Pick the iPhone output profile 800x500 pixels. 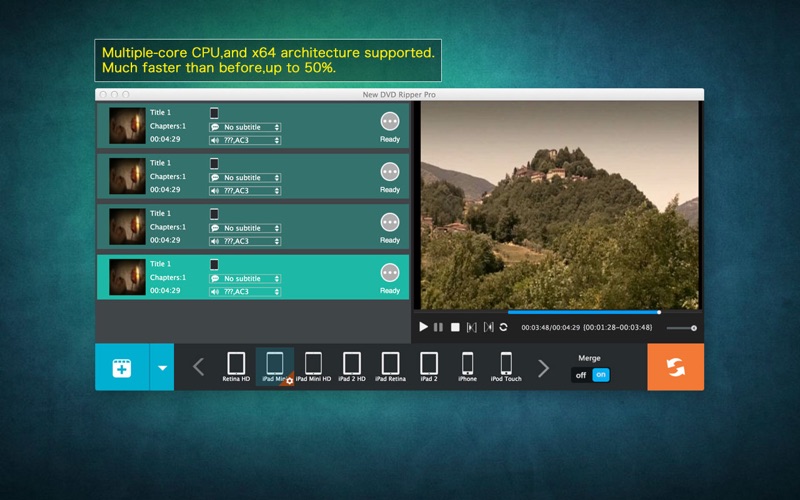[467, 367]
